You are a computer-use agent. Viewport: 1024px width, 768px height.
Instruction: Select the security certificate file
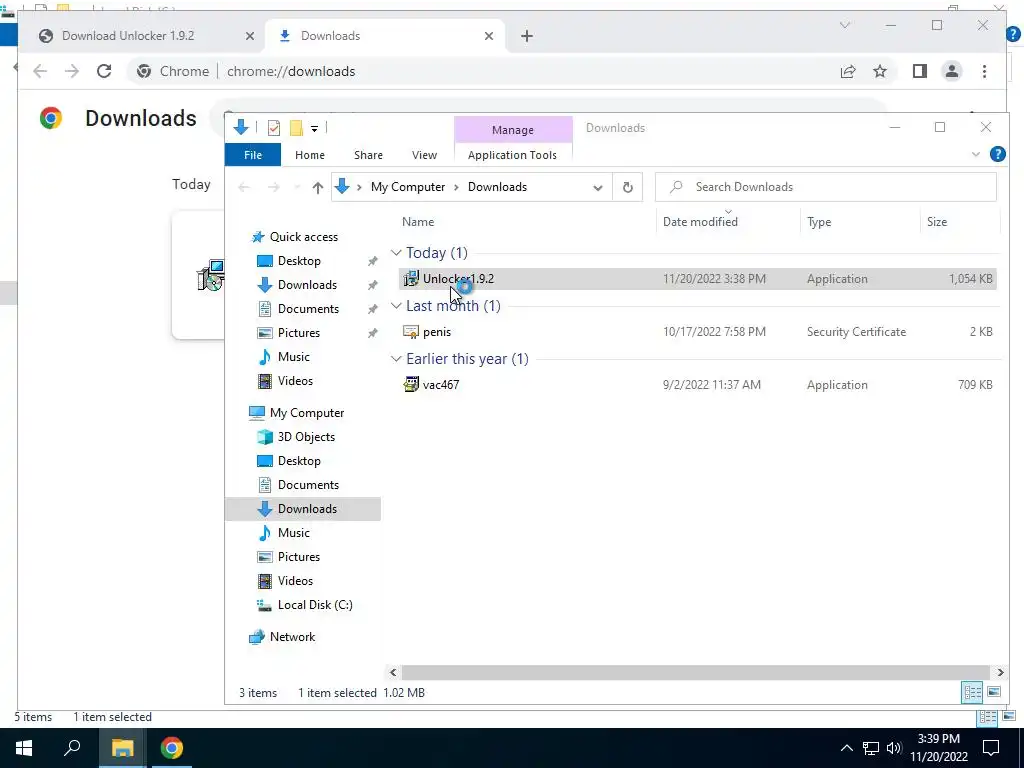[697, 332]
